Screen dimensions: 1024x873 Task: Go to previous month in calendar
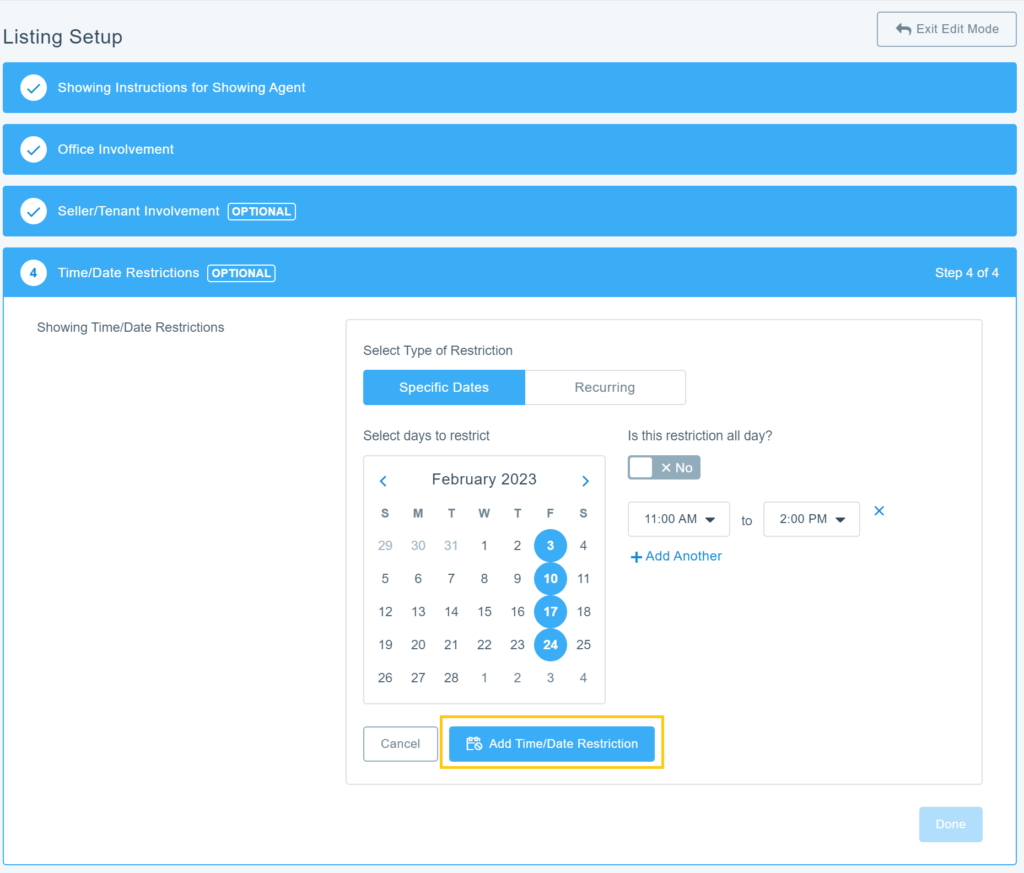point(383,481)
